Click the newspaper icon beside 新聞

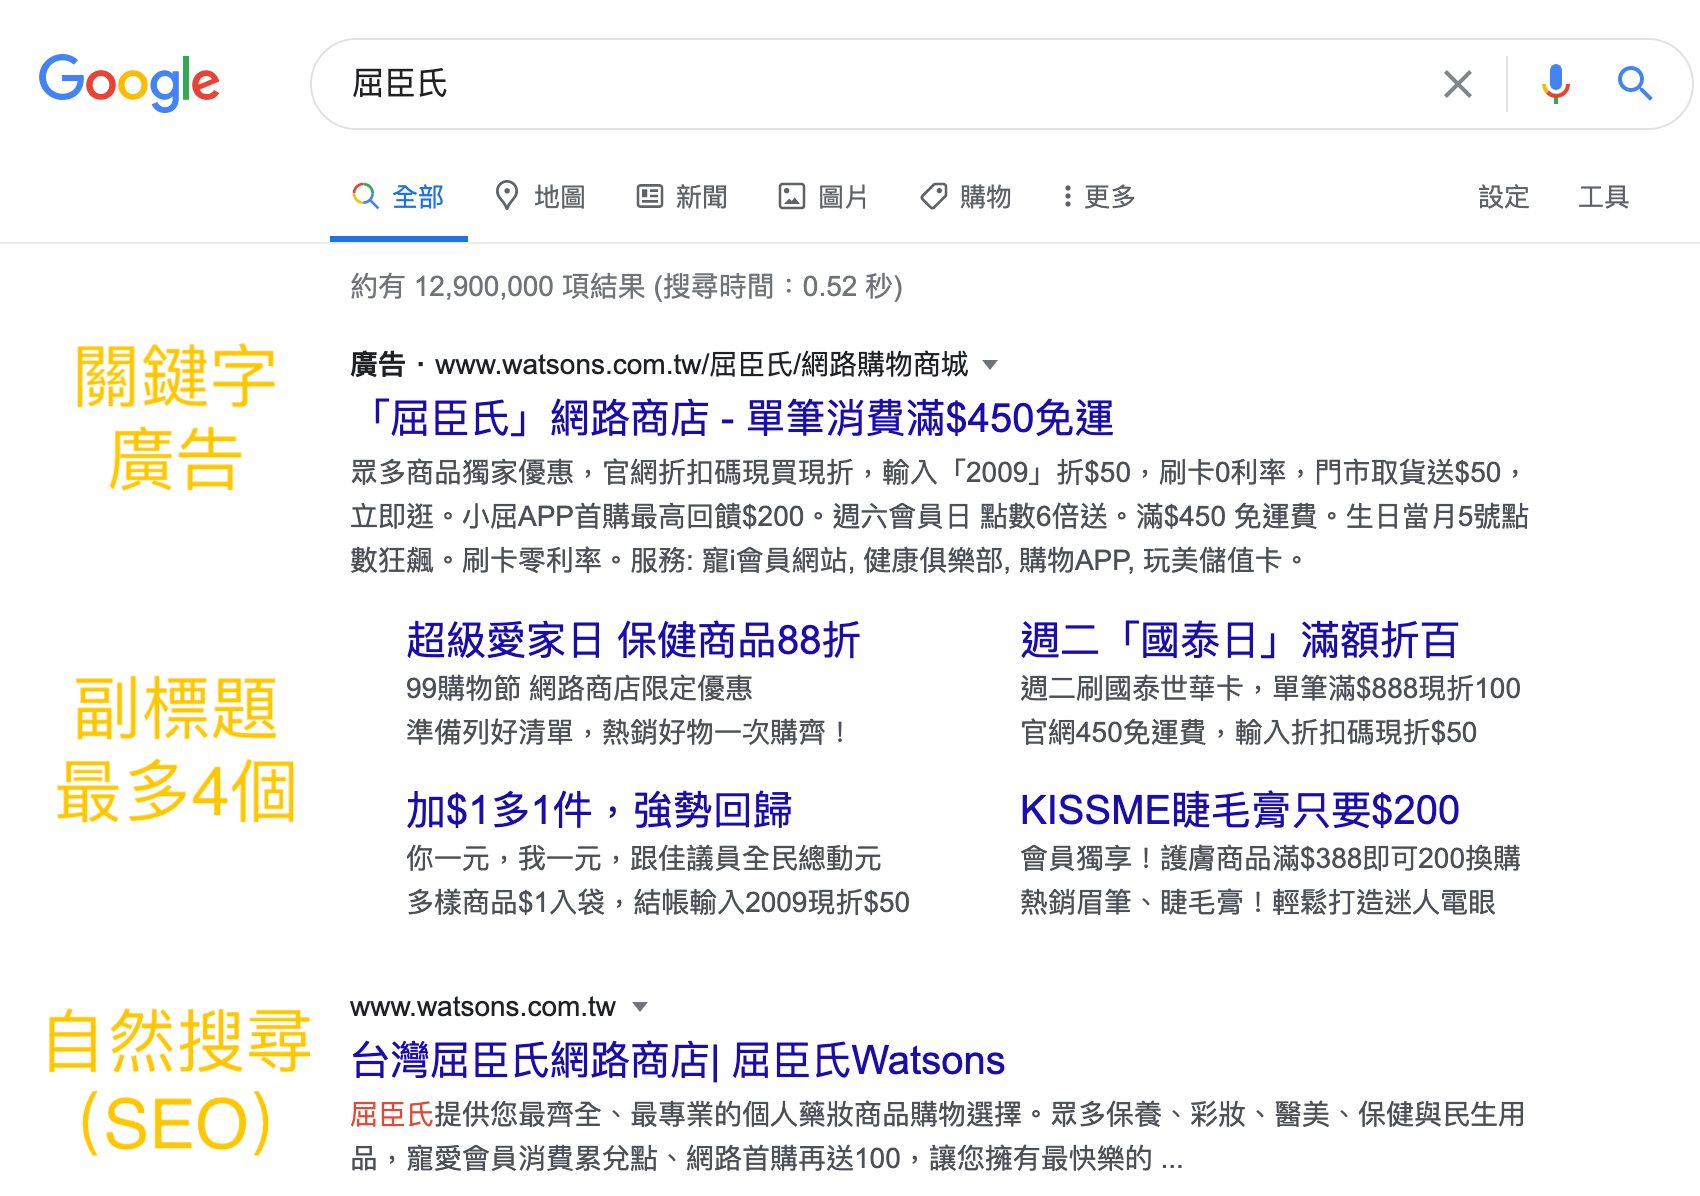coord(650,196)
